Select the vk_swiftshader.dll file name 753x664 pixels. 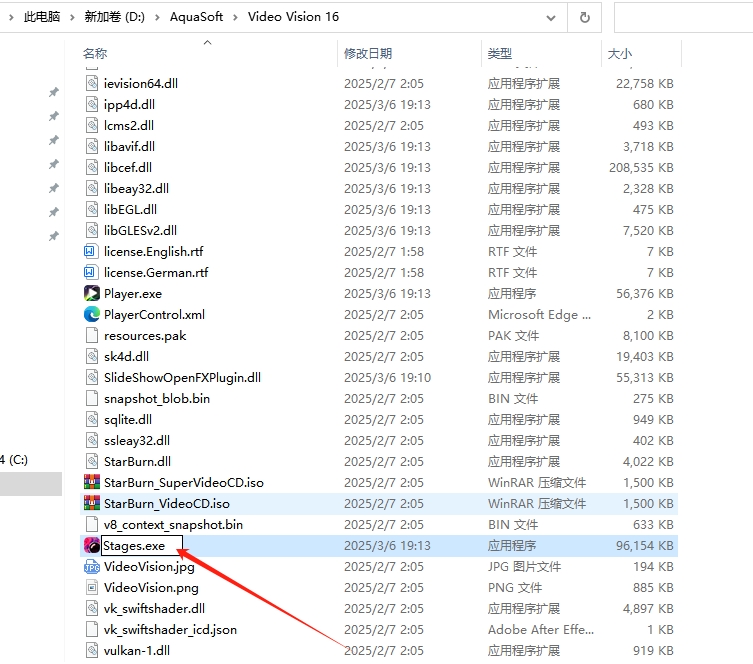pos(154,609)
